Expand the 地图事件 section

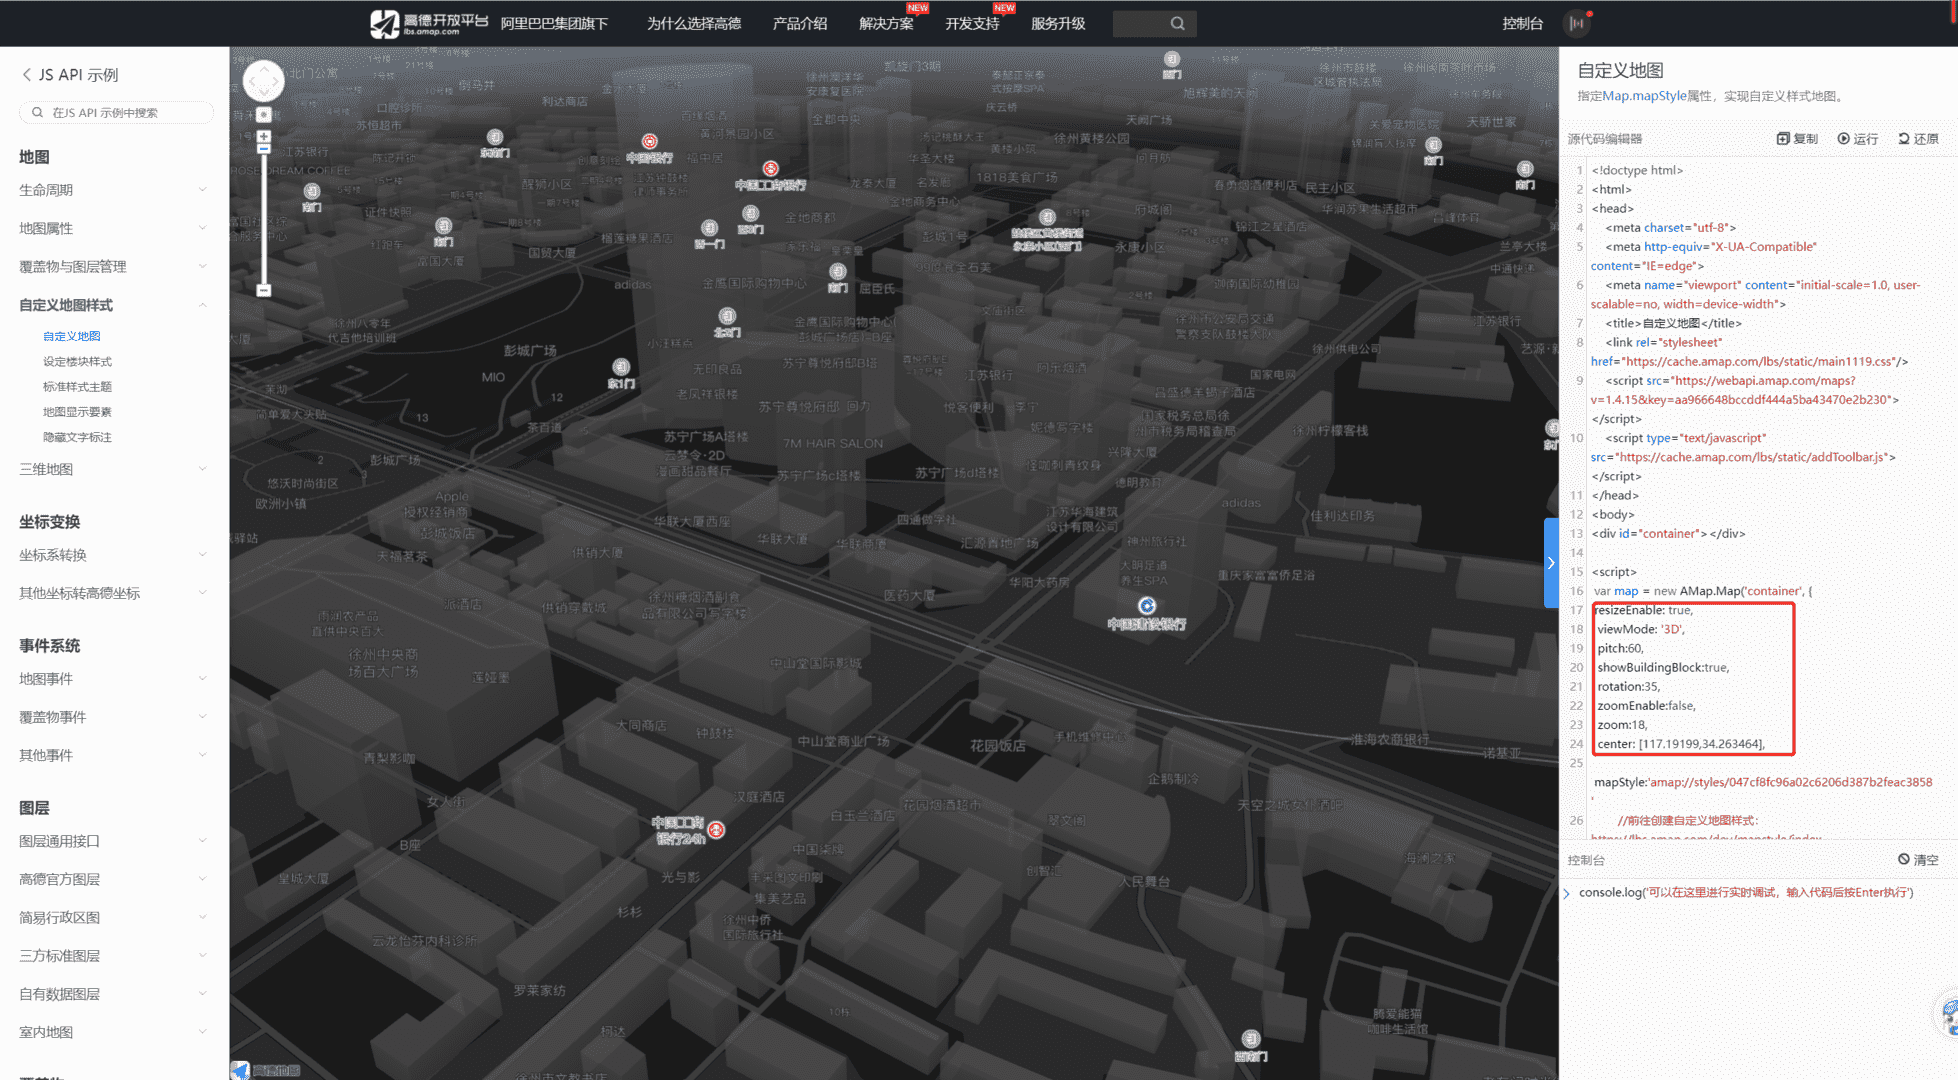pos(113,679)
